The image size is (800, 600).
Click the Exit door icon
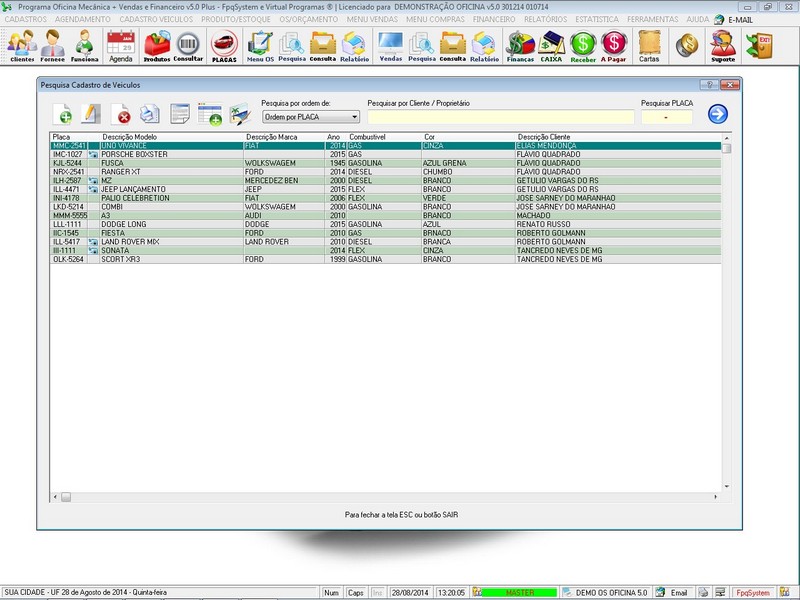click(x=759, y=45)
